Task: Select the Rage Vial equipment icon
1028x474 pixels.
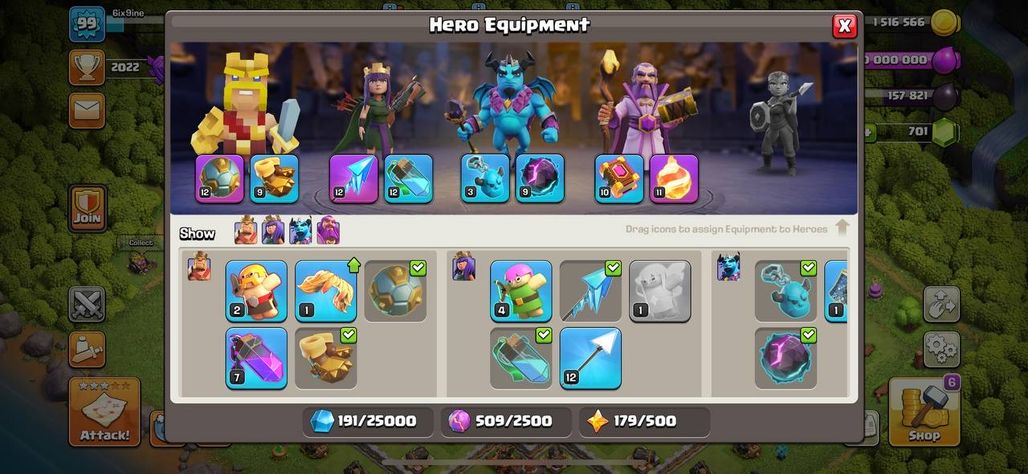Action: pos(256,358)
